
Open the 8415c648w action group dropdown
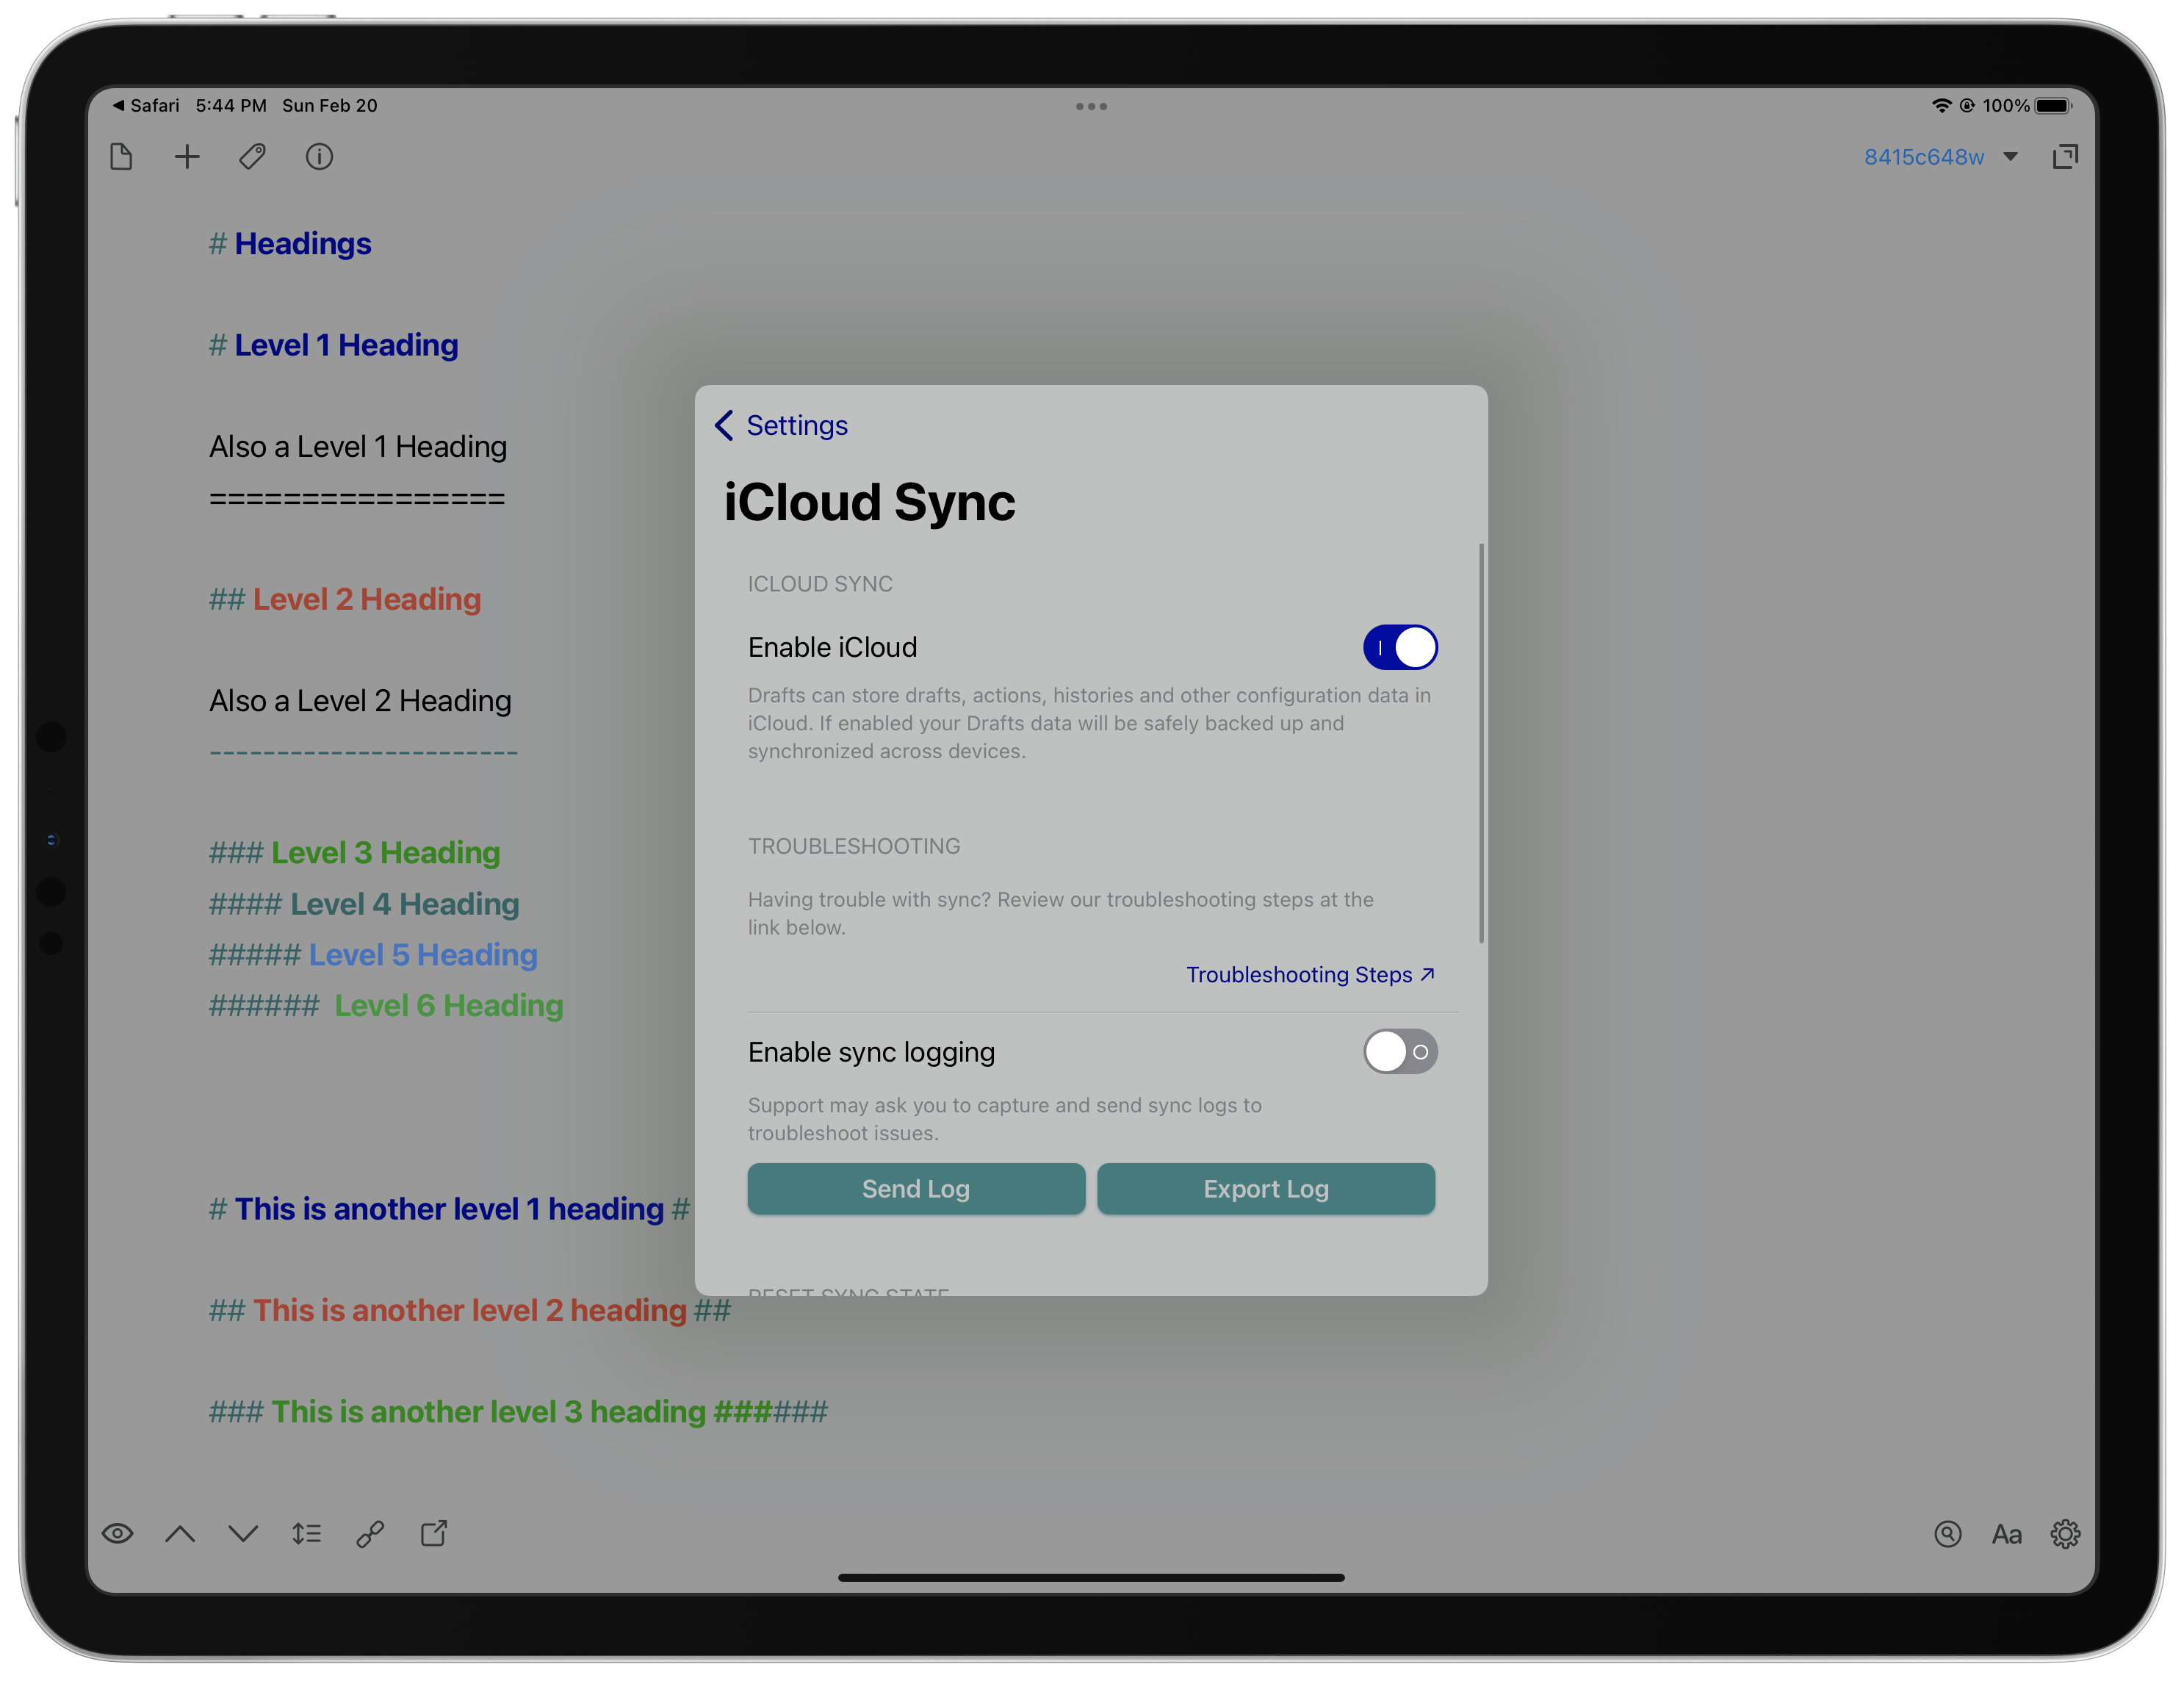click(1941, 157)
